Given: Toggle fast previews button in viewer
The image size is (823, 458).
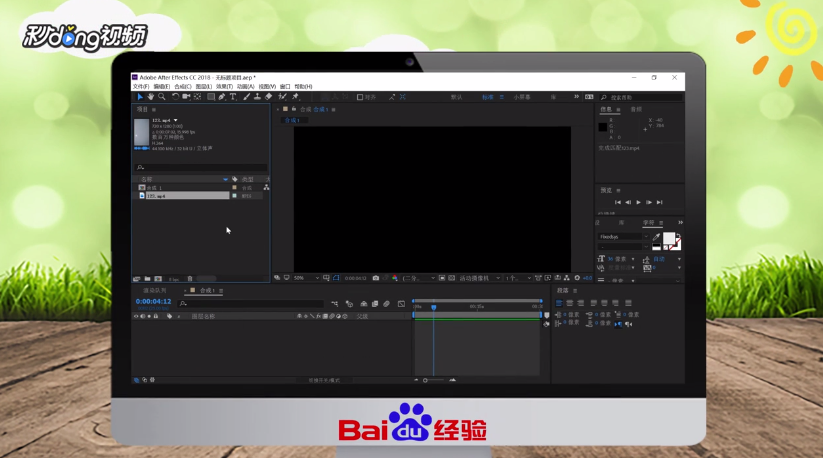Looking at the screenshot, I should click(548, 278).
